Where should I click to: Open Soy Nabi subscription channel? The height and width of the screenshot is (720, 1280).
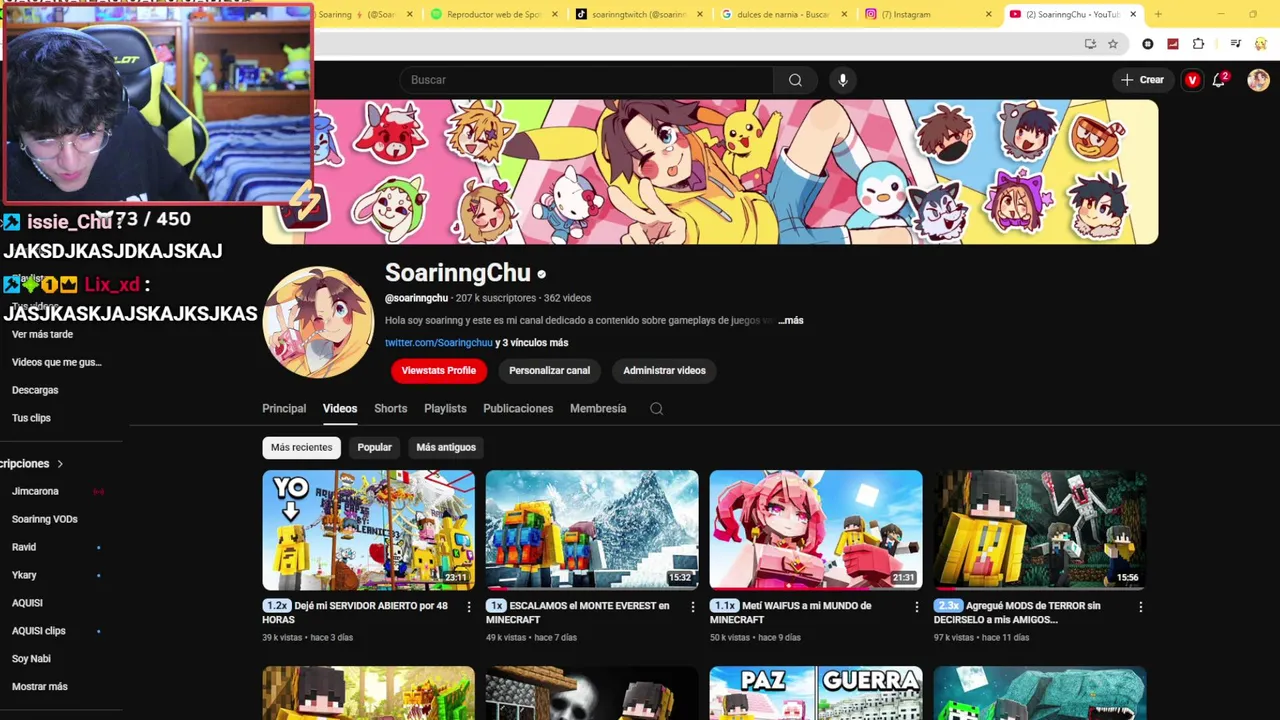pyautogui.click(x=31, y=659)
